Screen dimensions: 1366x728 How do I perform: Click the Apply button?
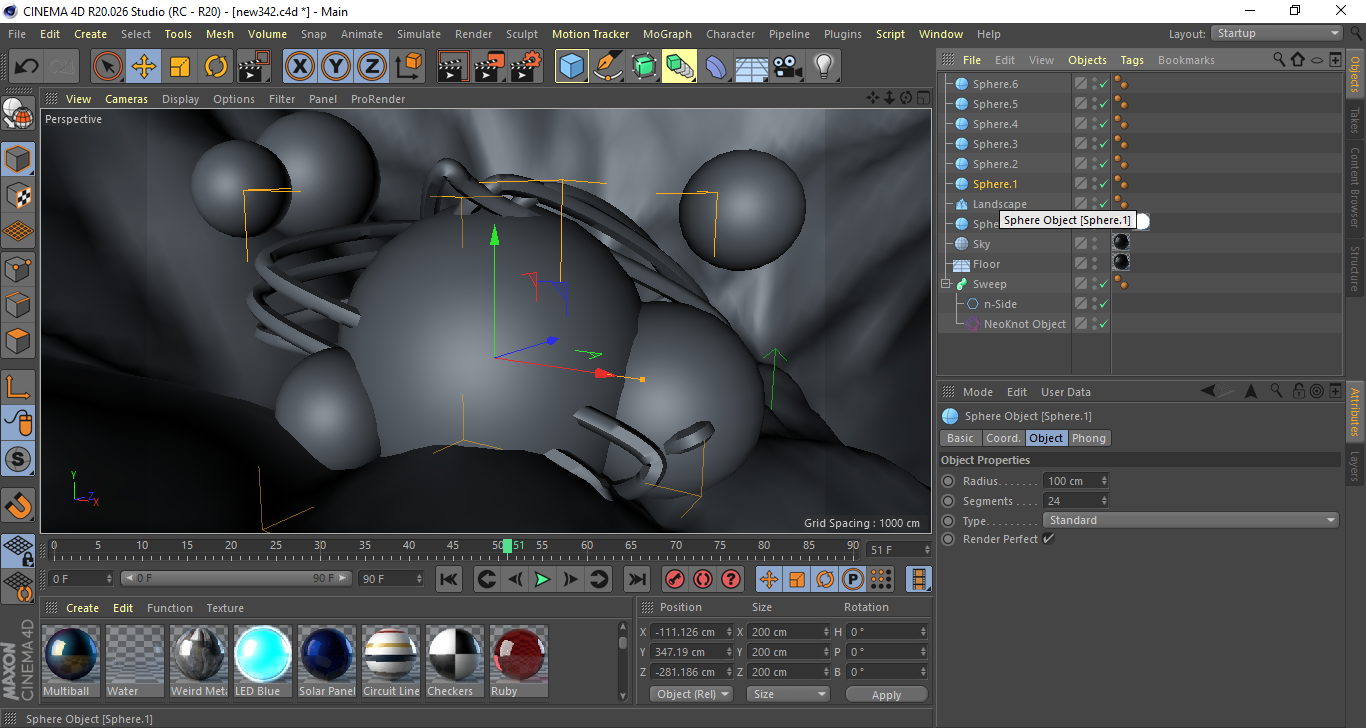pyautogui.click(x=886, y=694)
